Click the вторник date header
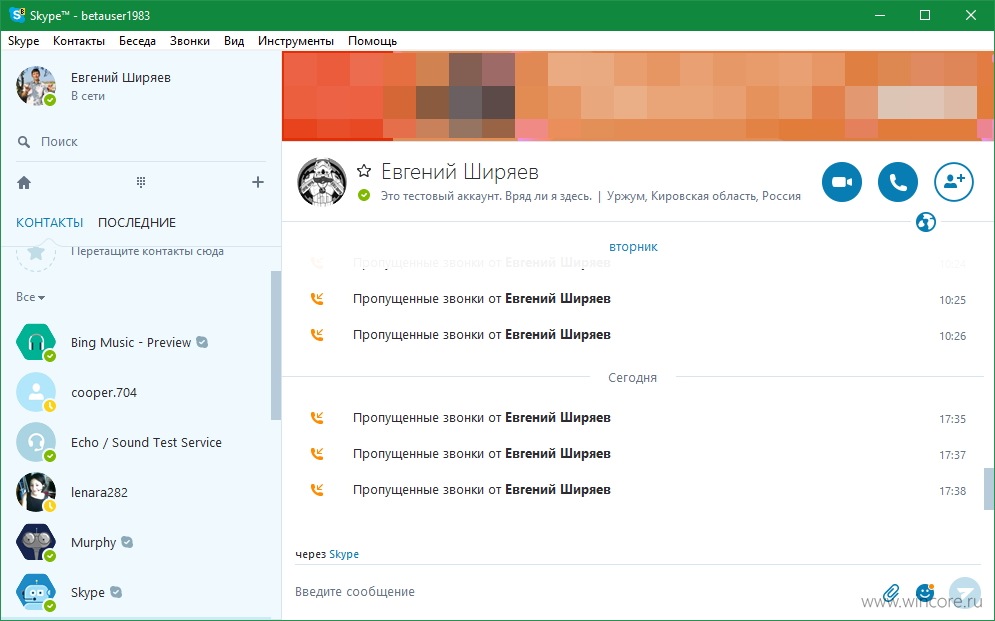The width and height of the screenshot is (995, 621). coord(633,247)
